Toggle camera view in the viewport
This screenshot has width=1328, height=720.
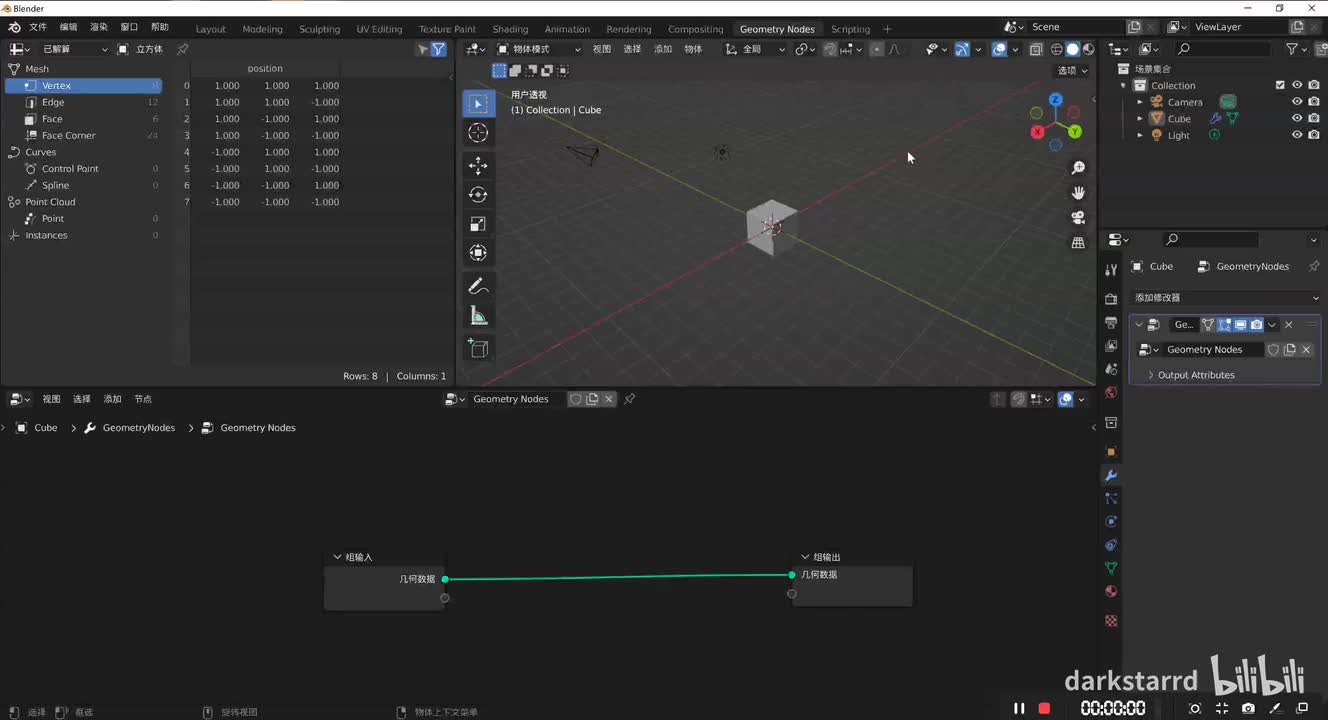[x=1078, y=218]
